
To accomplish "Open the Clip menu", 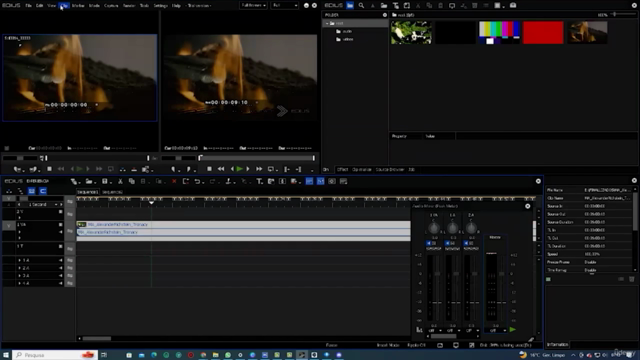I will 64,6.
